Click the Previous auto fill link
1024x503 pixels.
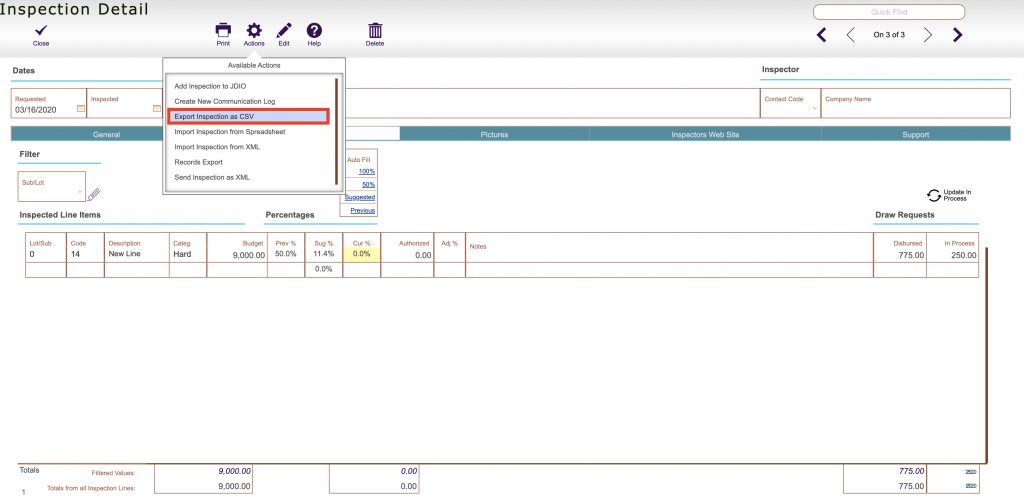point(362,210)
